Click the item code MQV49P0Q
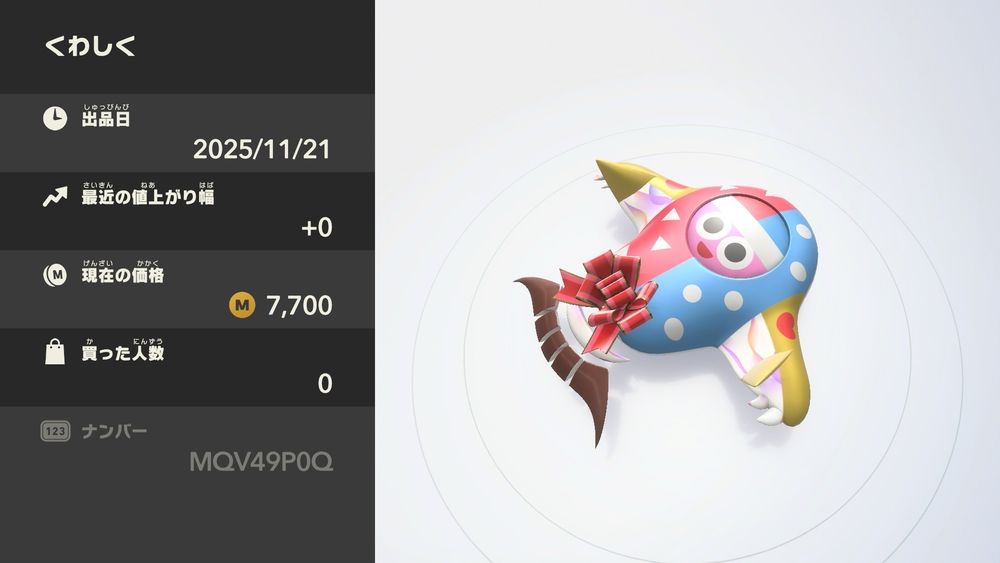1000x563 pixels. [261, 462]
